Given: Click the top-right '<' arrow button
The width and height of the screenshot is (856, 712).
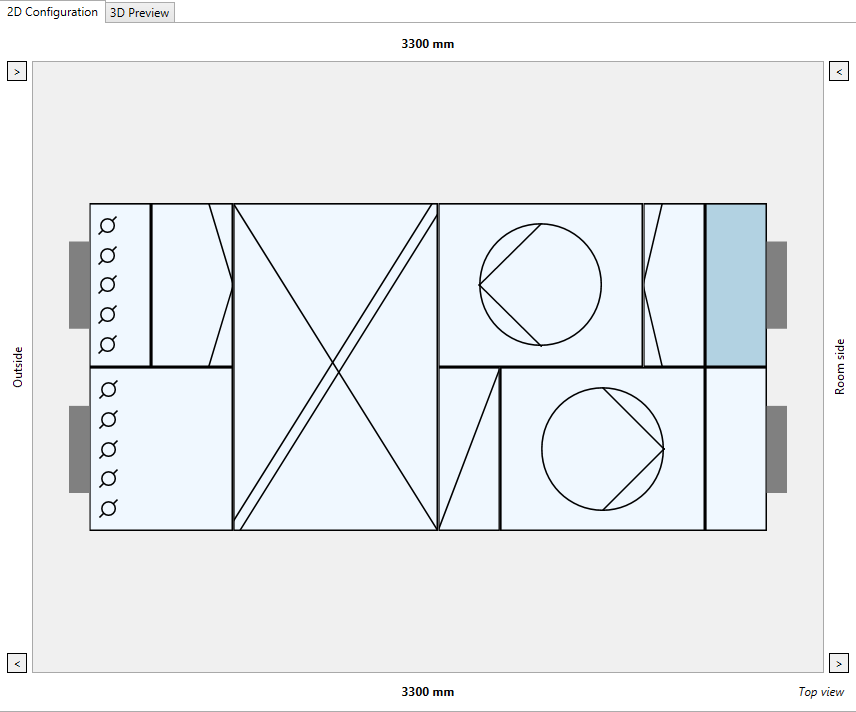Looking at the screenshot, I should [x=839, y=71].
